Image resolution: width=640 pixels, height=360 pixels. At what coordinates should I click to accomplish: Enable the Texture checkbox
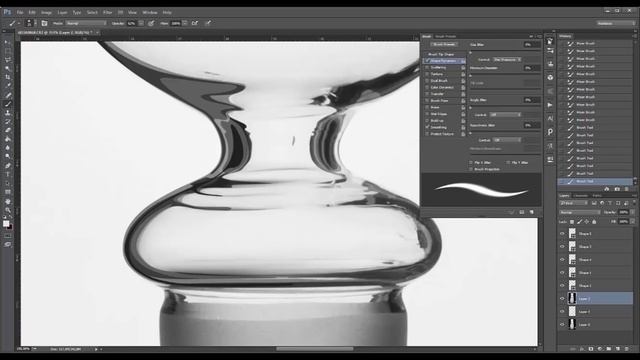coord(427,74)
